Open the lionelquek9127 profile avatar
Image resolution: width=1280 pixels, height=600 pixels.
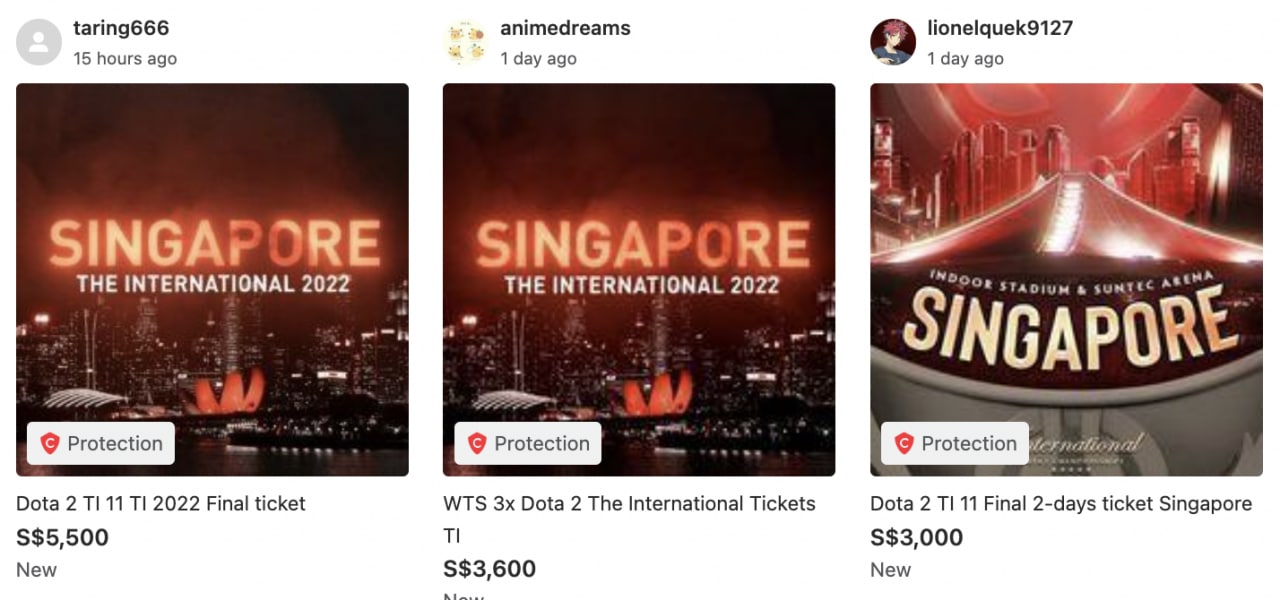[894, 42]
